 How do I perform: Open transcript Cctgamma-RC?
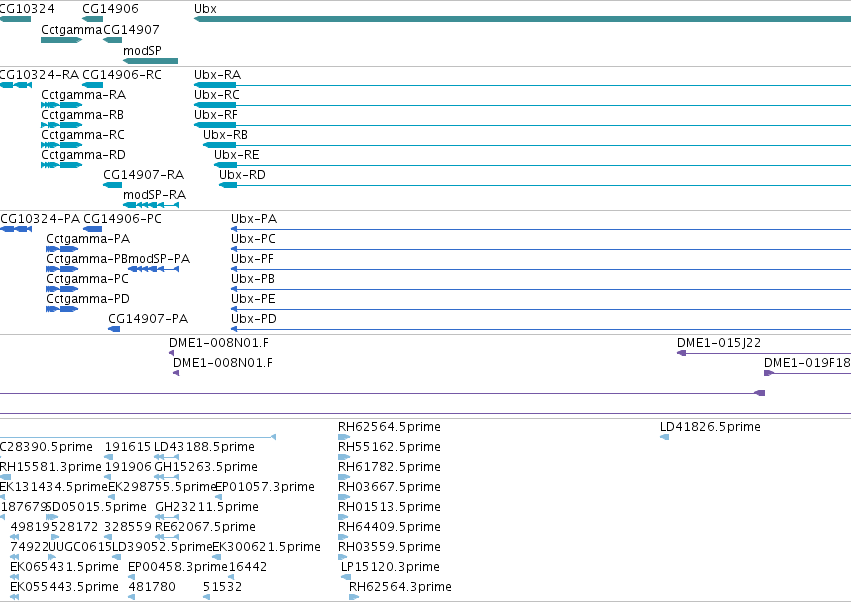point(61,145)
